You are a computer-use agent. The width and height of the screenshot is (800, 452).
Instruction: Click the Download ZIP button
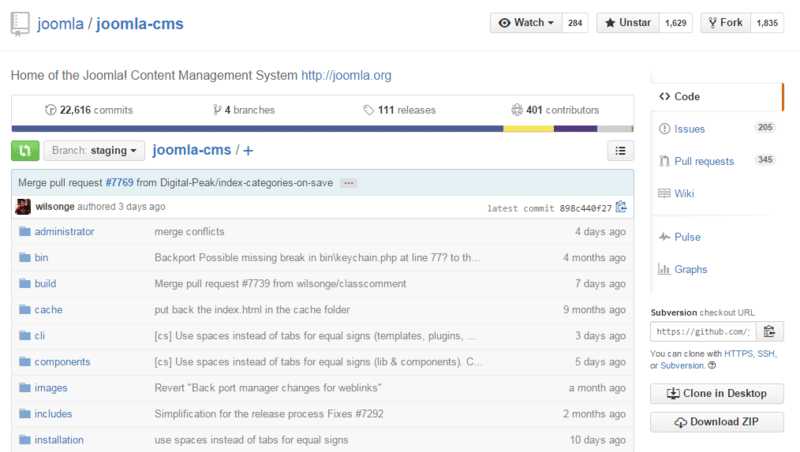pos(717,422)
